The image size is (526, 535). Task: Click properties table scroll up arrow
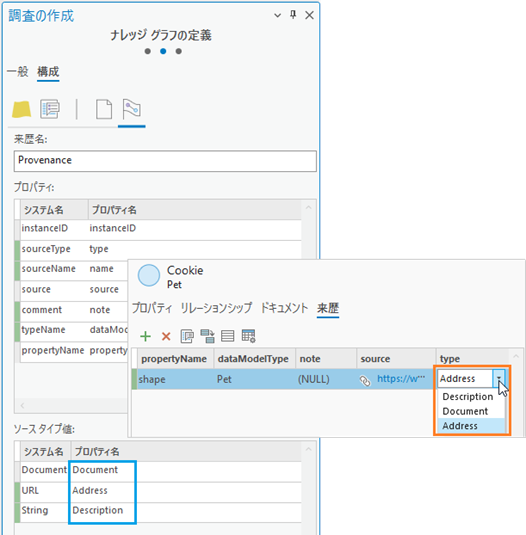pyautogui.click(x=308, y=208)
